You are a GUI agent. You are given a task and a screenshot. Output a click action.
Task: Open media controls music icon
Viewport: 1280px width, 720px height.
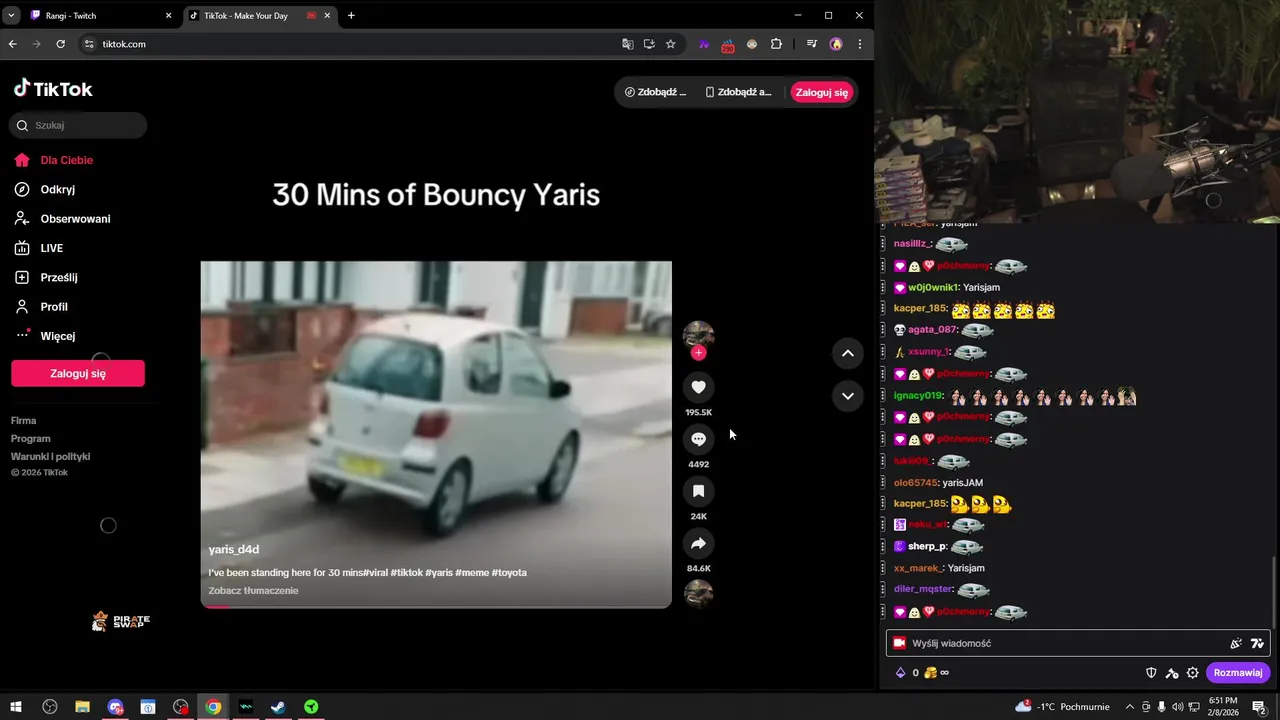(x=811, y=44)
